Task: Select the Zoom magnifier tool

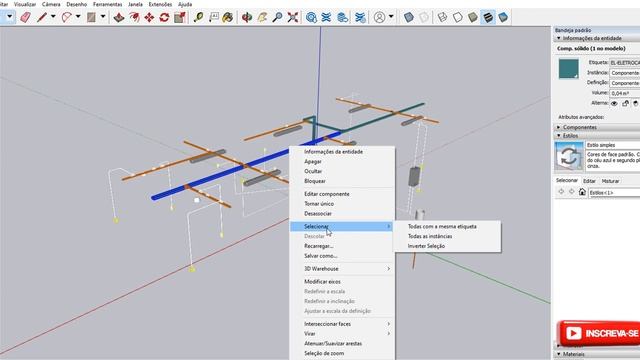Action: coord(277,17)
